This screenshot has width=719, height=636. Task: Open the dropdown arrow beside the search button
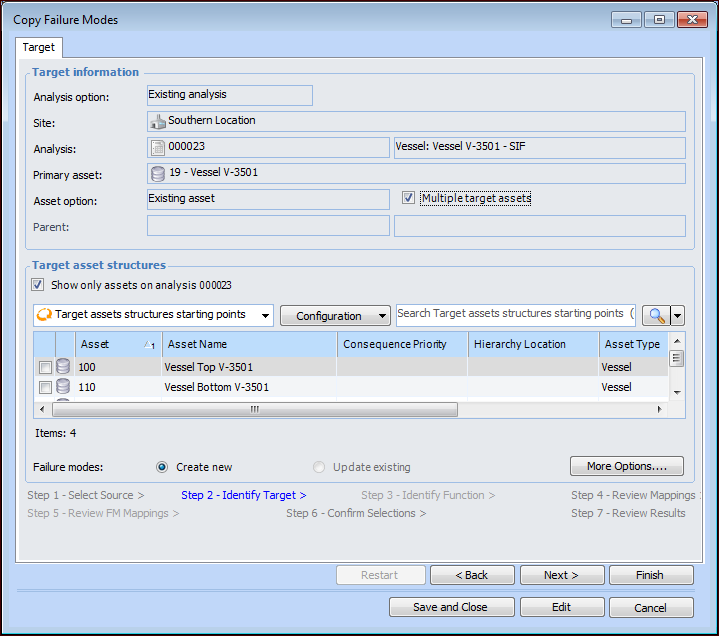point(678,315)
